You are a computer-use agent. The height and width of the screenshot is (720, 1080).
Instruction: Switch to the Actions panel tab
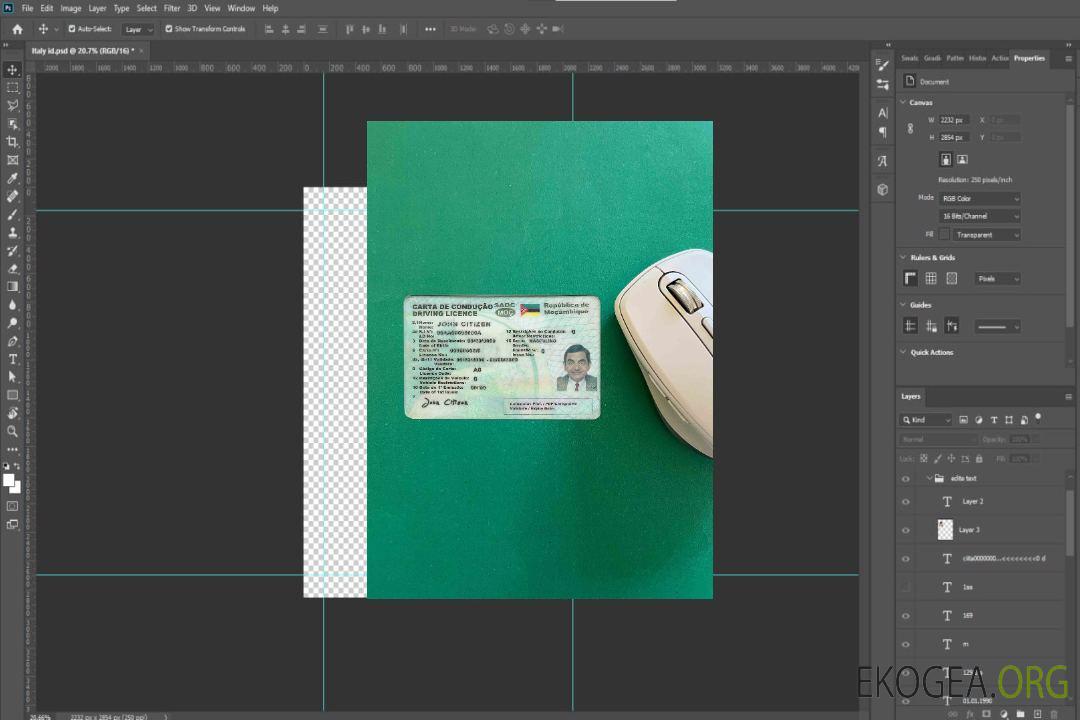pyautogui.click(x=999, y=58)
